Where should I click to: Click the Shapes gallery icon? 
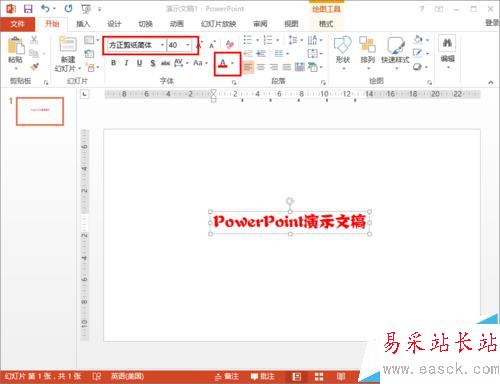coord(343,45)
